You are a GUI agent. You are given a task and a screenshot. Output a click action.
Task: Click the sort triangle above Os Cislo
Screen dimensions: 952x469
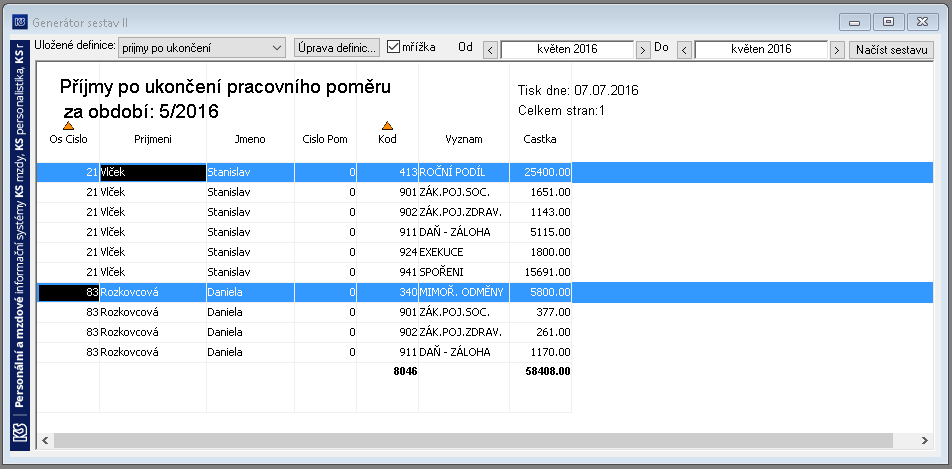(69, 126)
